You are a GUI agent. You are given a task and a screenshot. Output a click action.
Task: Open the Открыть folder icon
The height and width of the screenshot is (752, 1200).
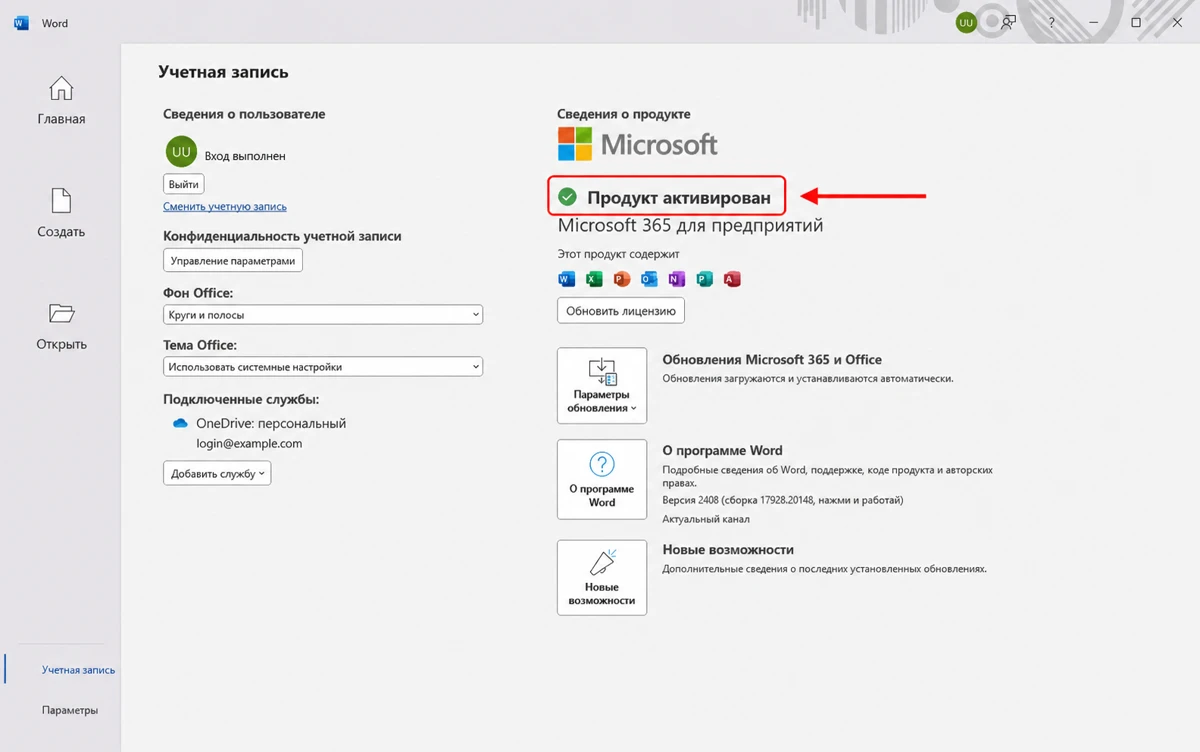[61, 313]
